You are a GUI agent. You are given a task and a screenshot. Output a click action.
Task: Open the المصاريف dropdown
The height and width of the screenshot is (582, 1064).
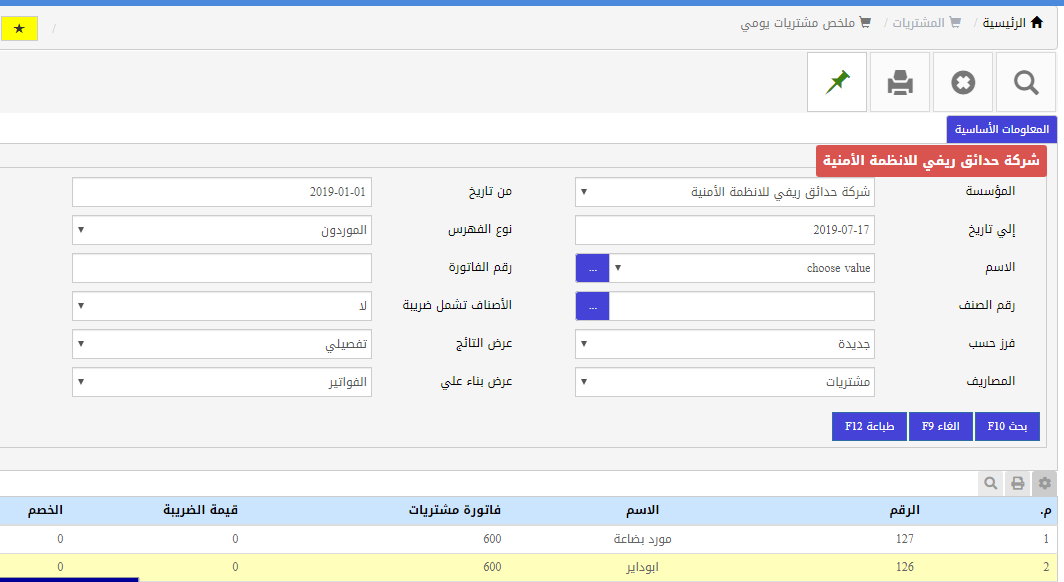725,382
